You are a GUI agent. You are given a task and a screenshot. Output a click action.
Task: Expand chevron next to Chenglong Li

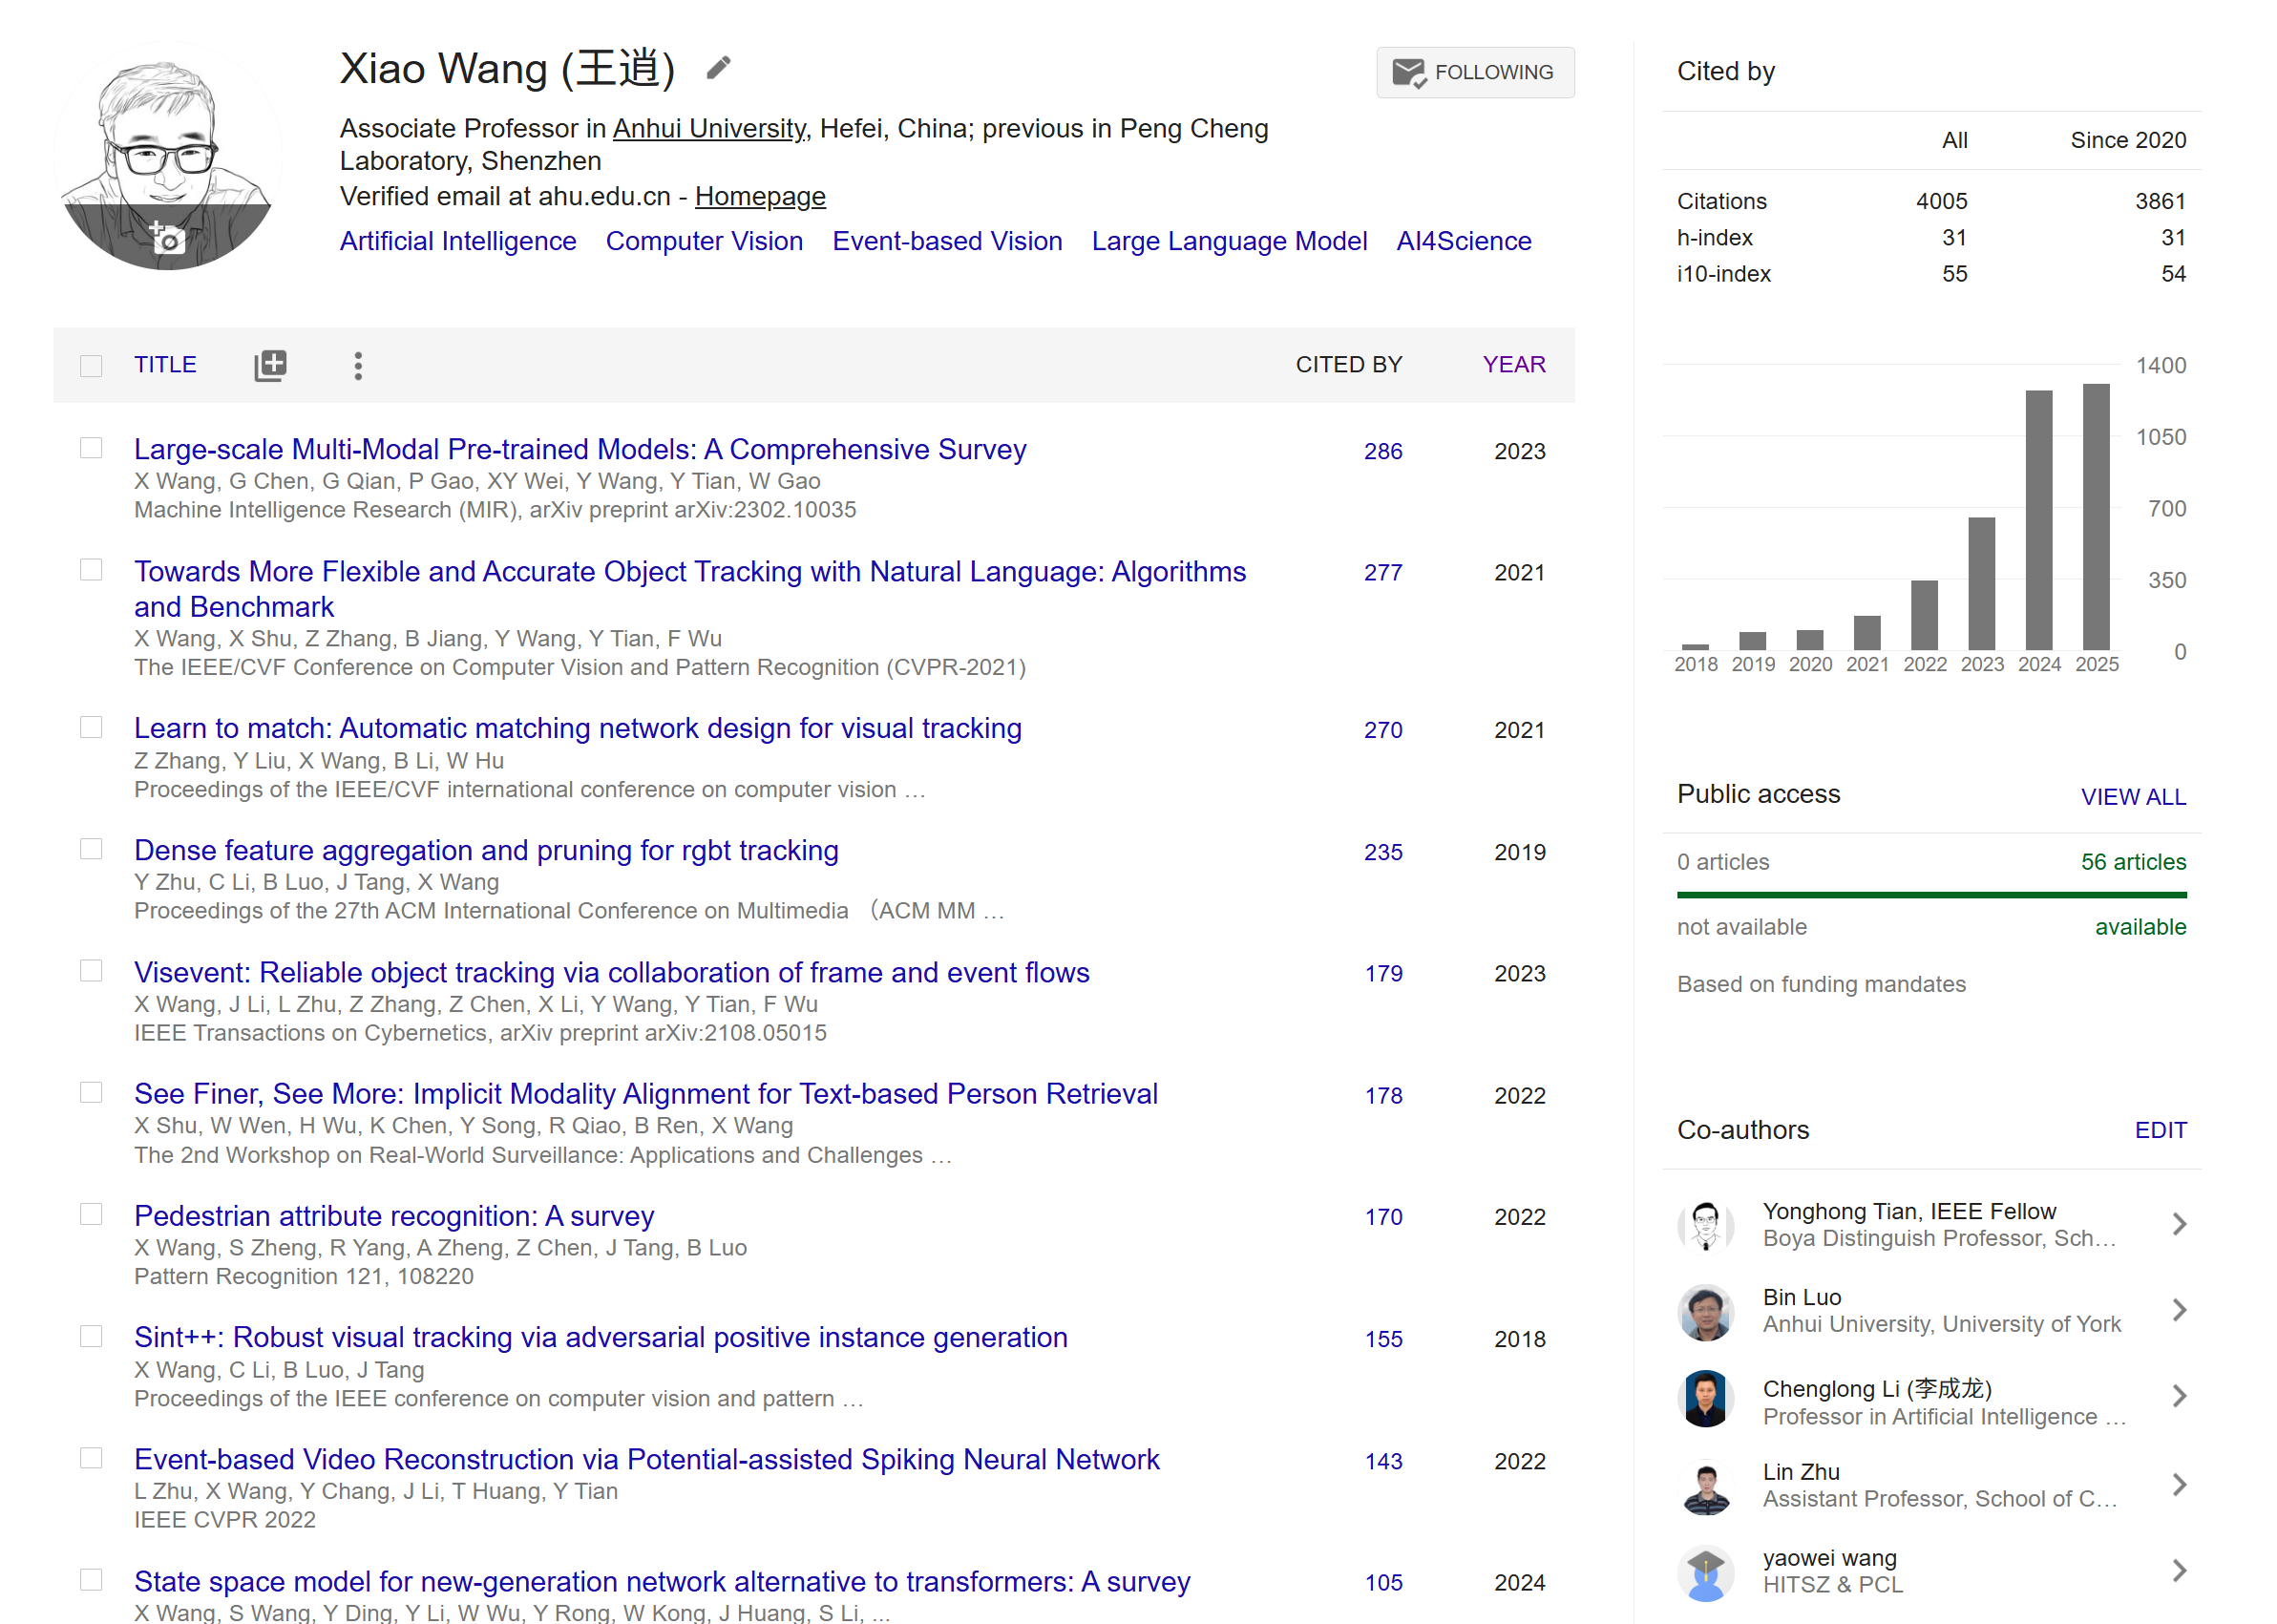(2179, 1396)
